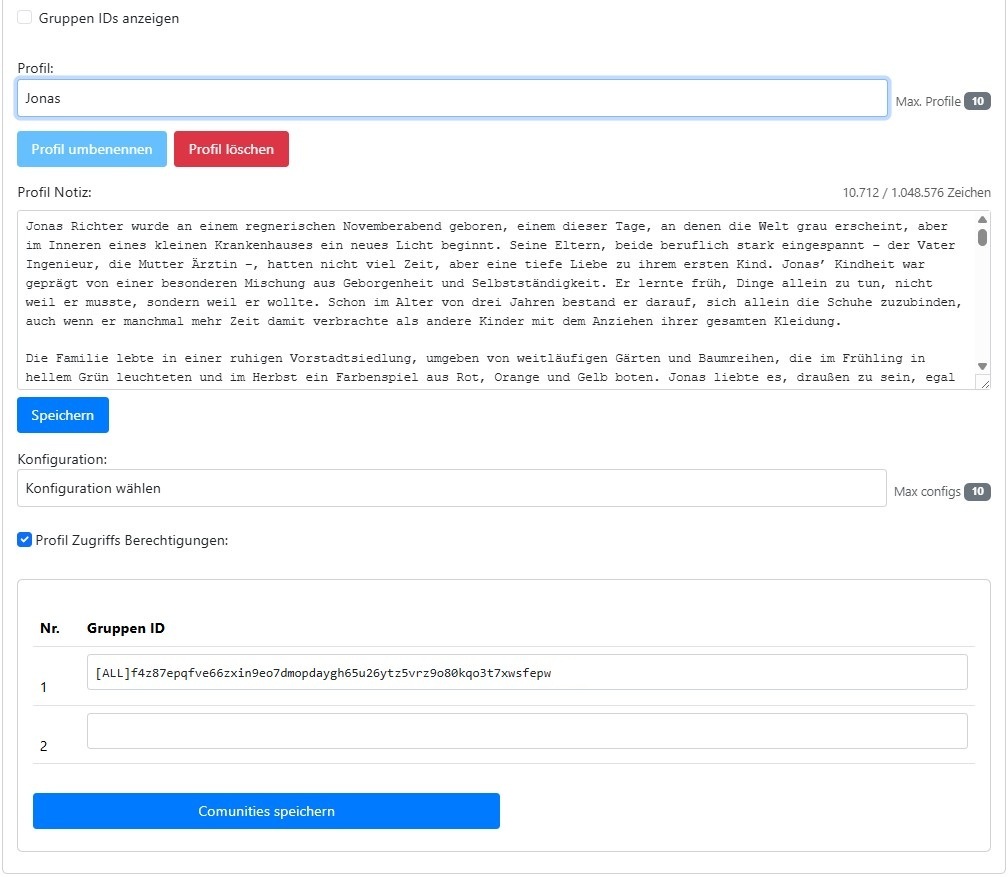This screenshot has height=877, width=1008.
Task: Click the Gruppen ID column header
Action: pos(126,629)
